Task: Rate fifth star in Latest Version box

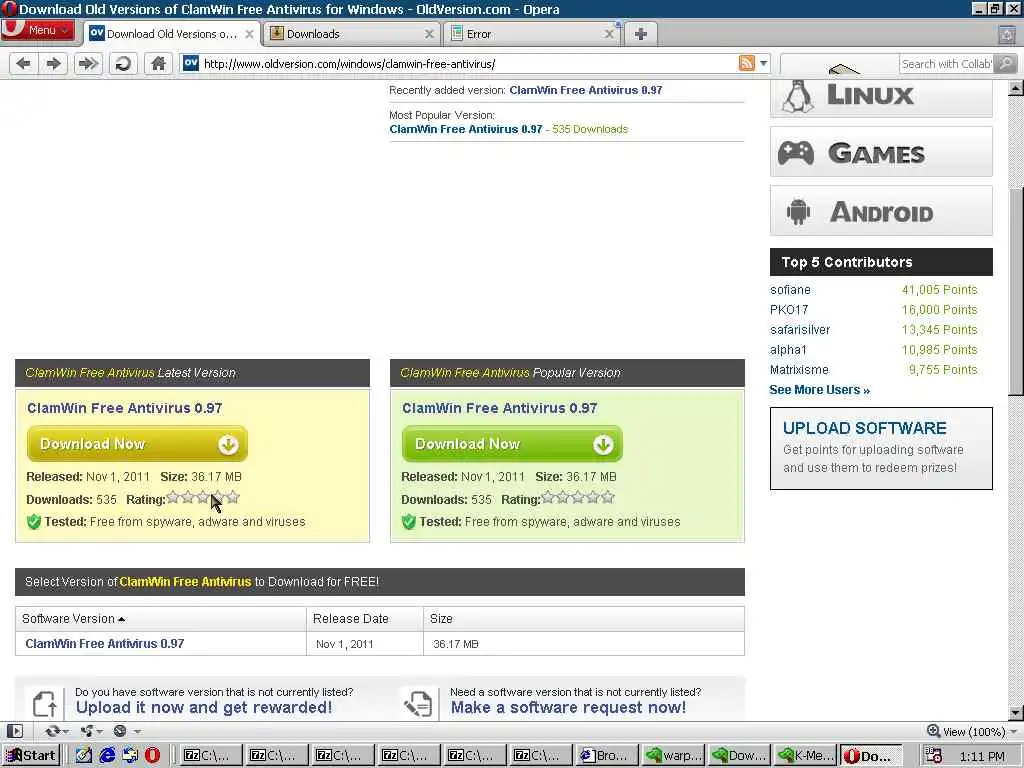Action: [x=232, y=498]
